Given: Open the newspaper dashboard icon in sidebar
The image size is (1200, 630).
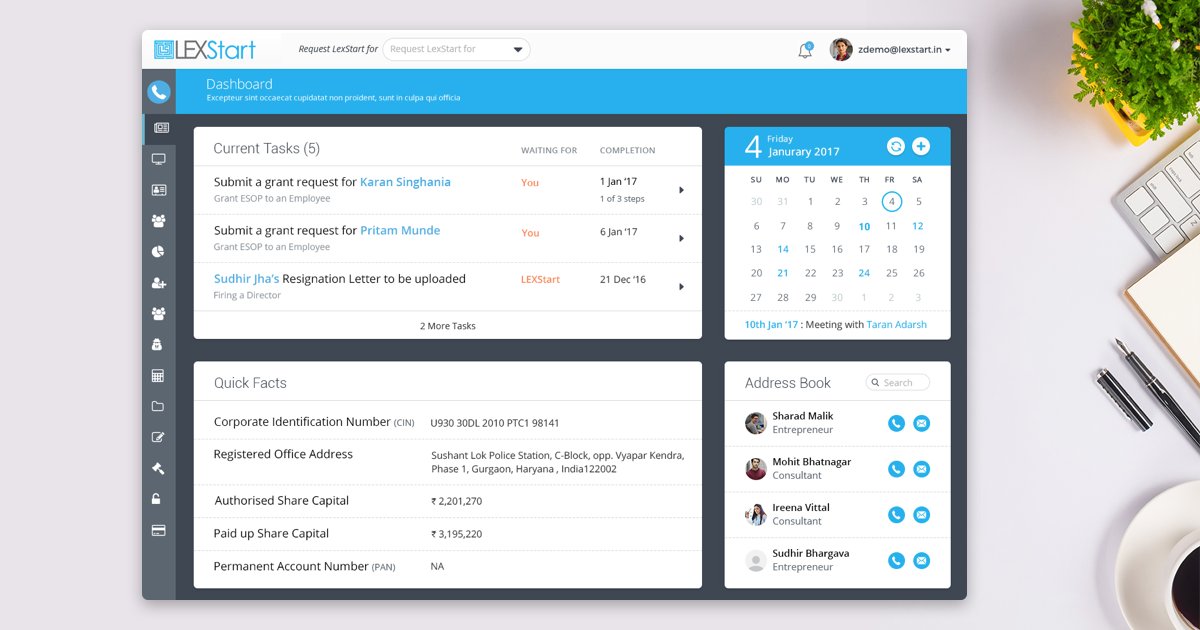Looking at the screenshot, I should pos(161,128).
